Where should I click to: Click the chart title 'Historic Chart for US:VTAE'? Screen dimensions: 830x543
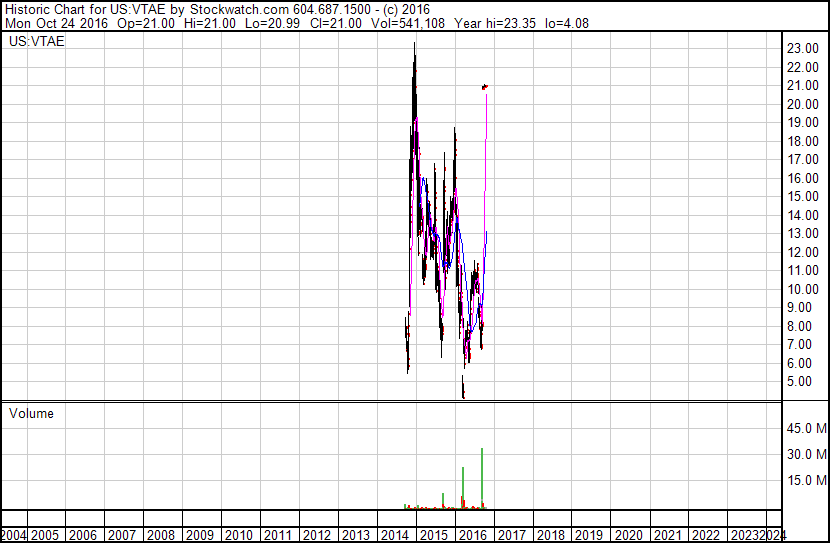point(85,10)
